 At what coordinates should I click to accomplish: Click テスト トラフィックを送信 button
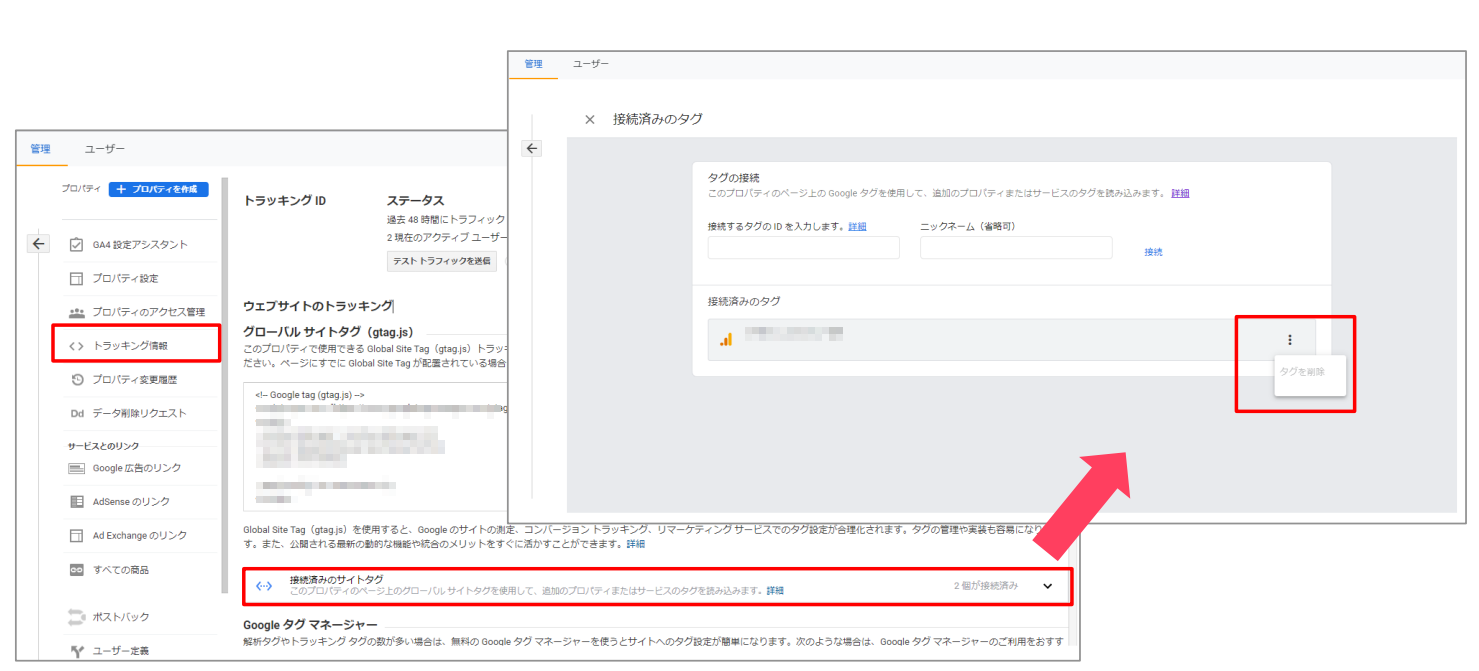pyautogui.click(x=441, y=261)
